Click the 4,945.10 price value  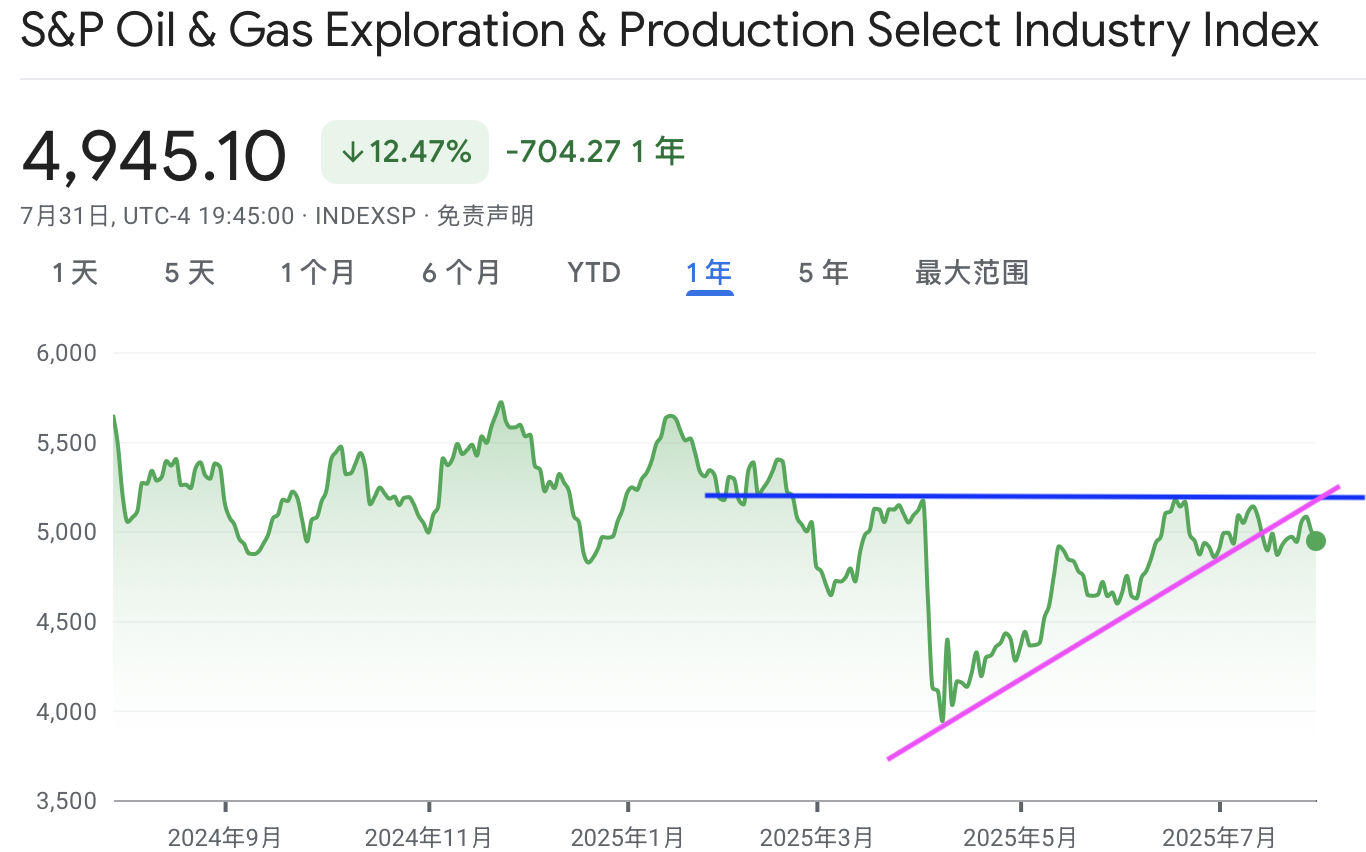[154, 155]
